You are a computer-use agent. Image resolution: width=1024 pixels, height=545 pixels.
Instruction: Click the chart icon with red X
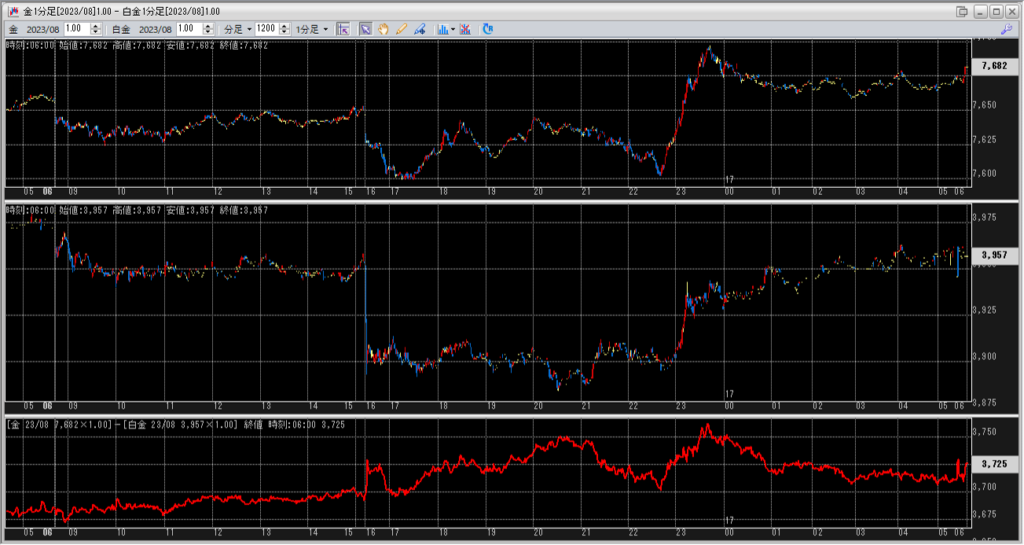click(465, 29)
